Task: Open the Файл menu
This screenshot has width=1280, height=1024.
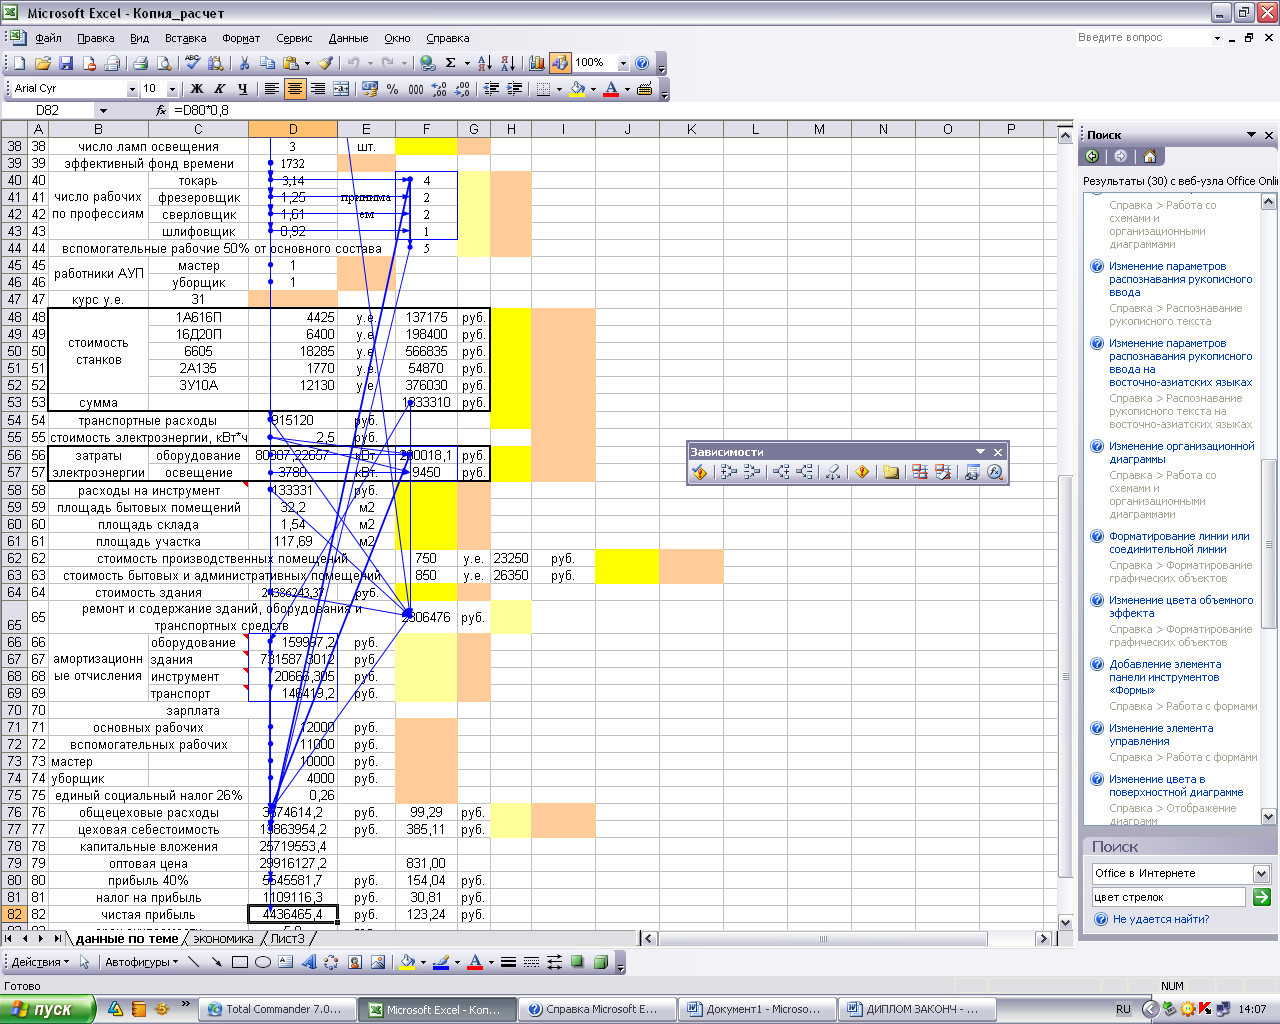Action: point(48,38)
